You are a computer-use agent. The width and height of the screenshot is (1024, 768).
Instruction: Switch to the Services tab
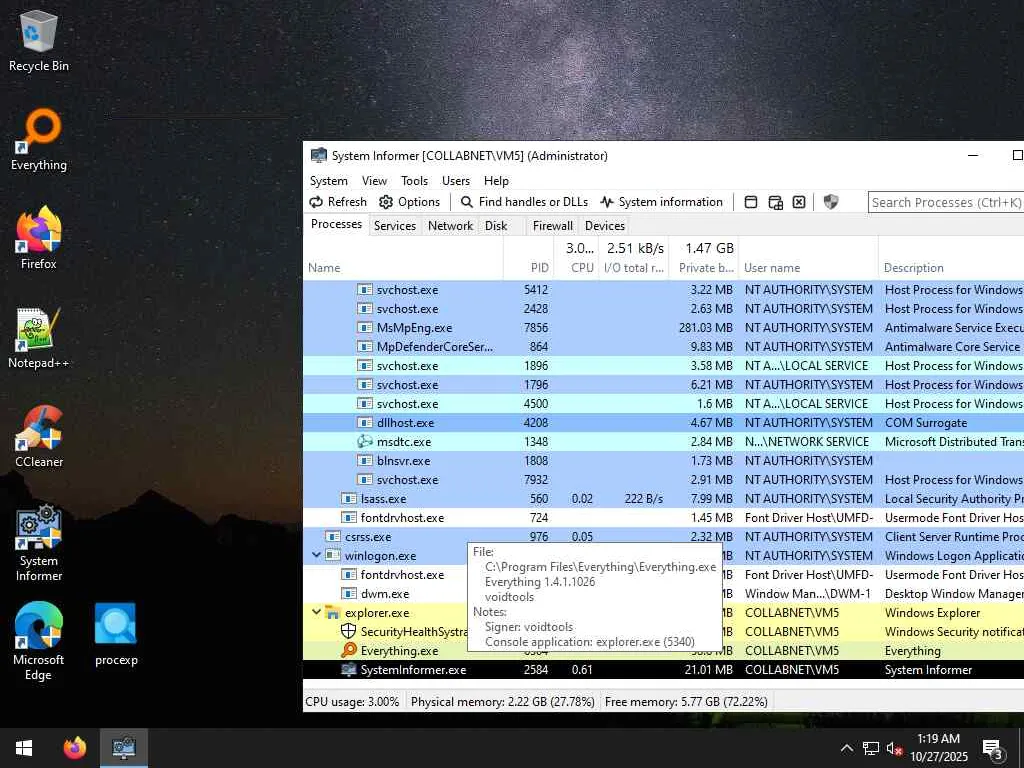click(x=394, y=225)
